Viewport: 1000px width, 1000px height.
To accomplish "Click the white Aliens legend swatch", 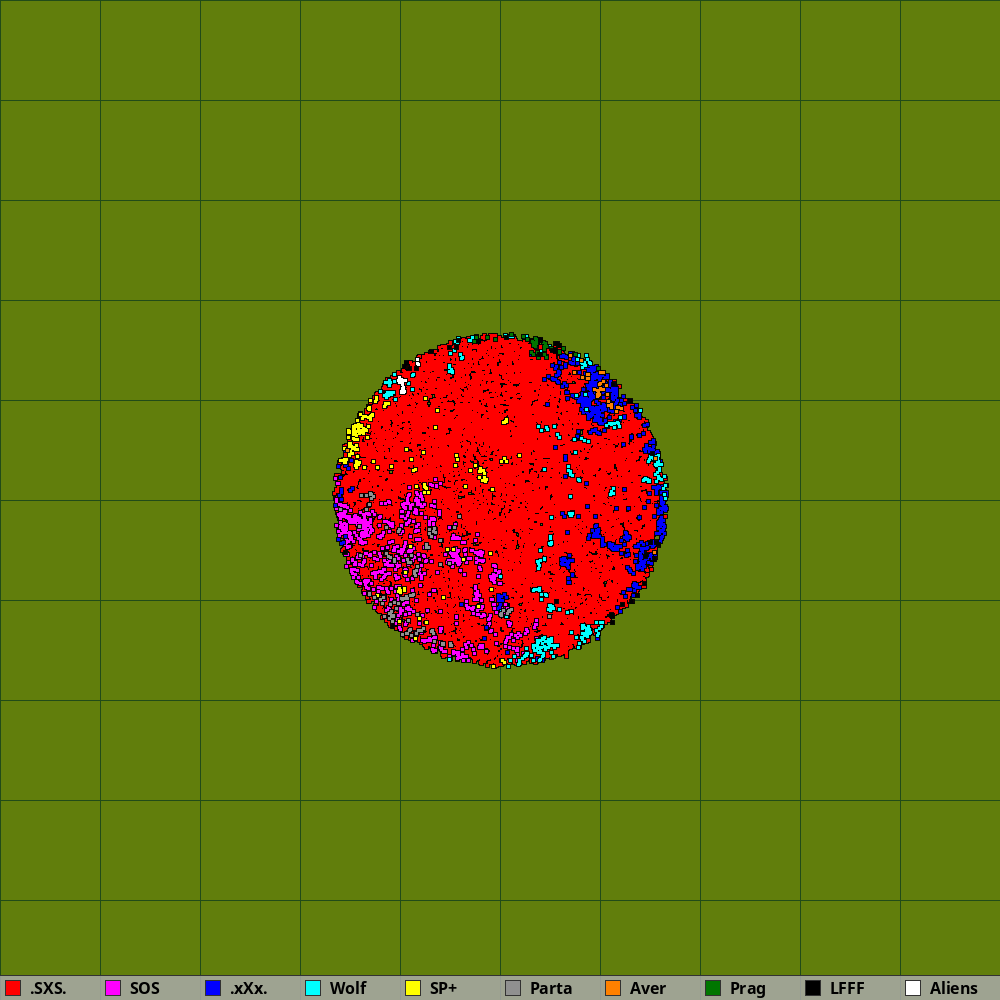I will pyautogui.click(x=913, y=988).
